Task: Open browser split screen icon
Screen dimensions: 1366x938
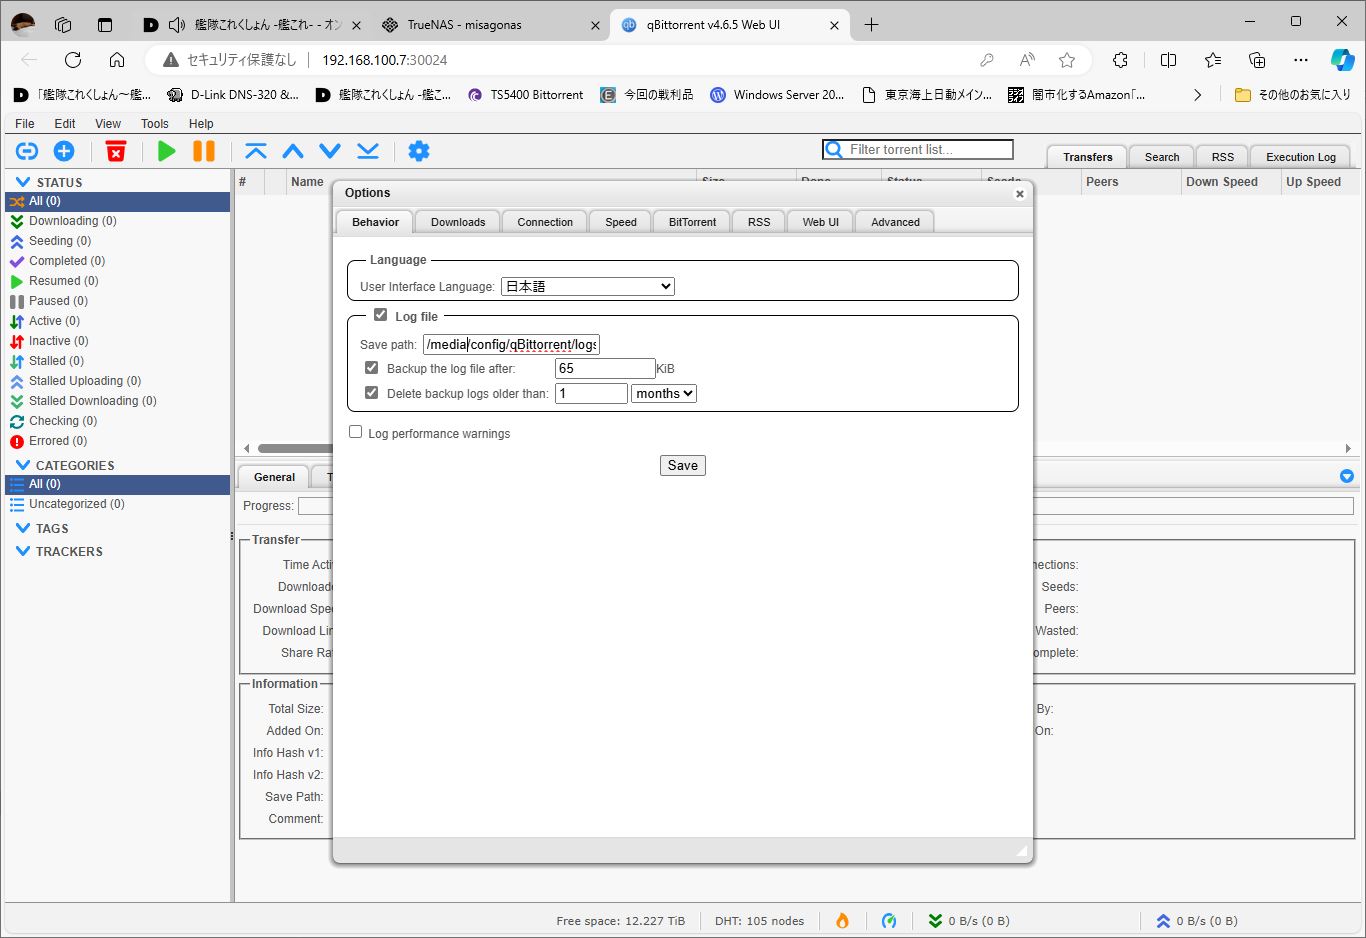Action: (1168, 60)
